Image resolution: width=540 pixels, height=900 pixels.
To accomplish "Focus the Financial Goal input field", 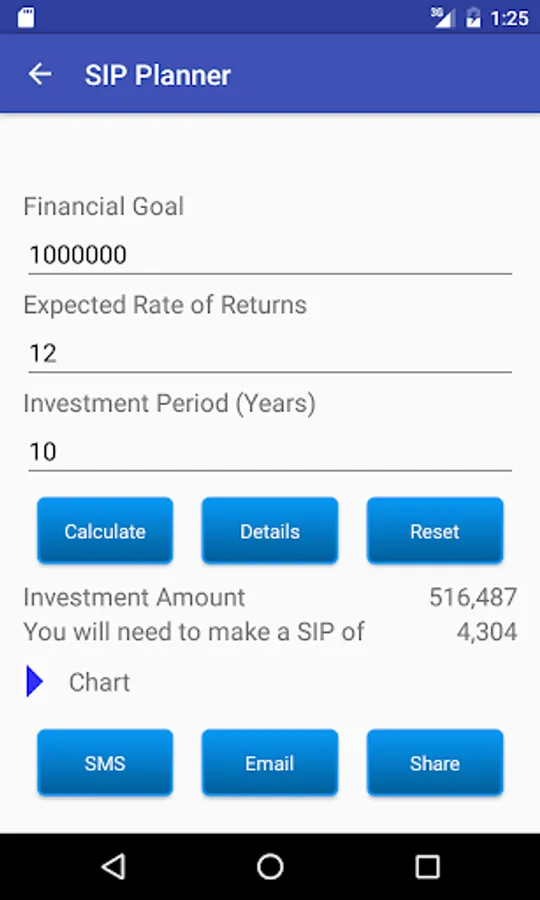I will (270, 255).
